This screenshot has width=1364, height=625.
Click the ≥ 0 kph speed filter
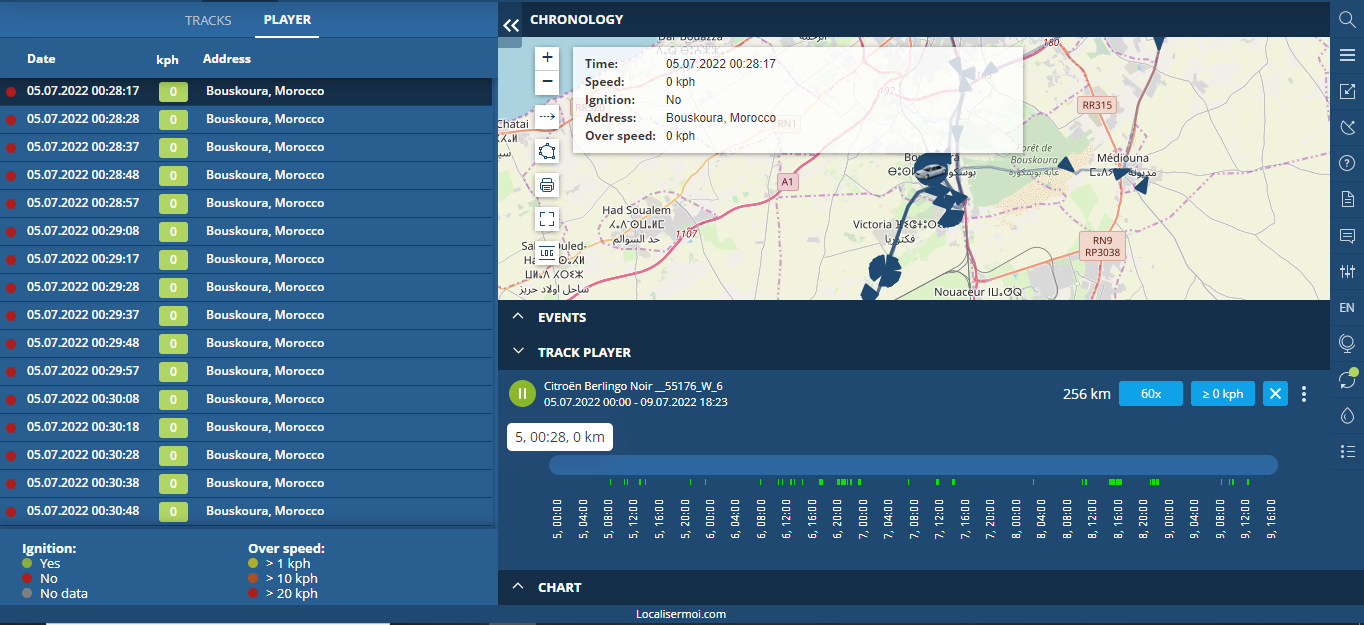[x=1222, y=394]
